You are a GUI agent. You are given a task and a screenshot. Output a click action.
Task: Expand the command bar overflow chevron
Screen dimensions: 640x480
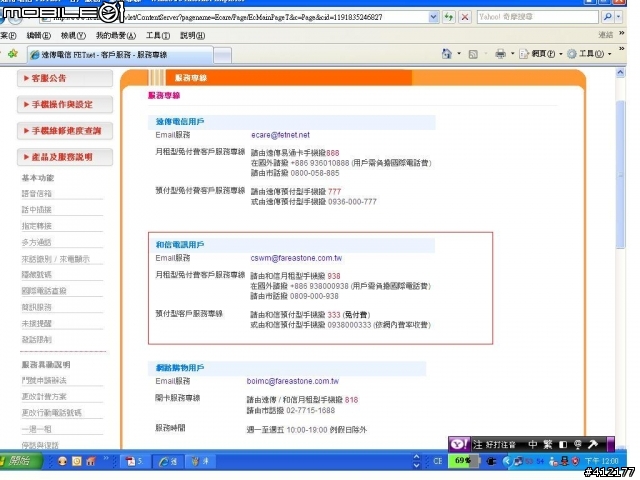tap(622, 49)
